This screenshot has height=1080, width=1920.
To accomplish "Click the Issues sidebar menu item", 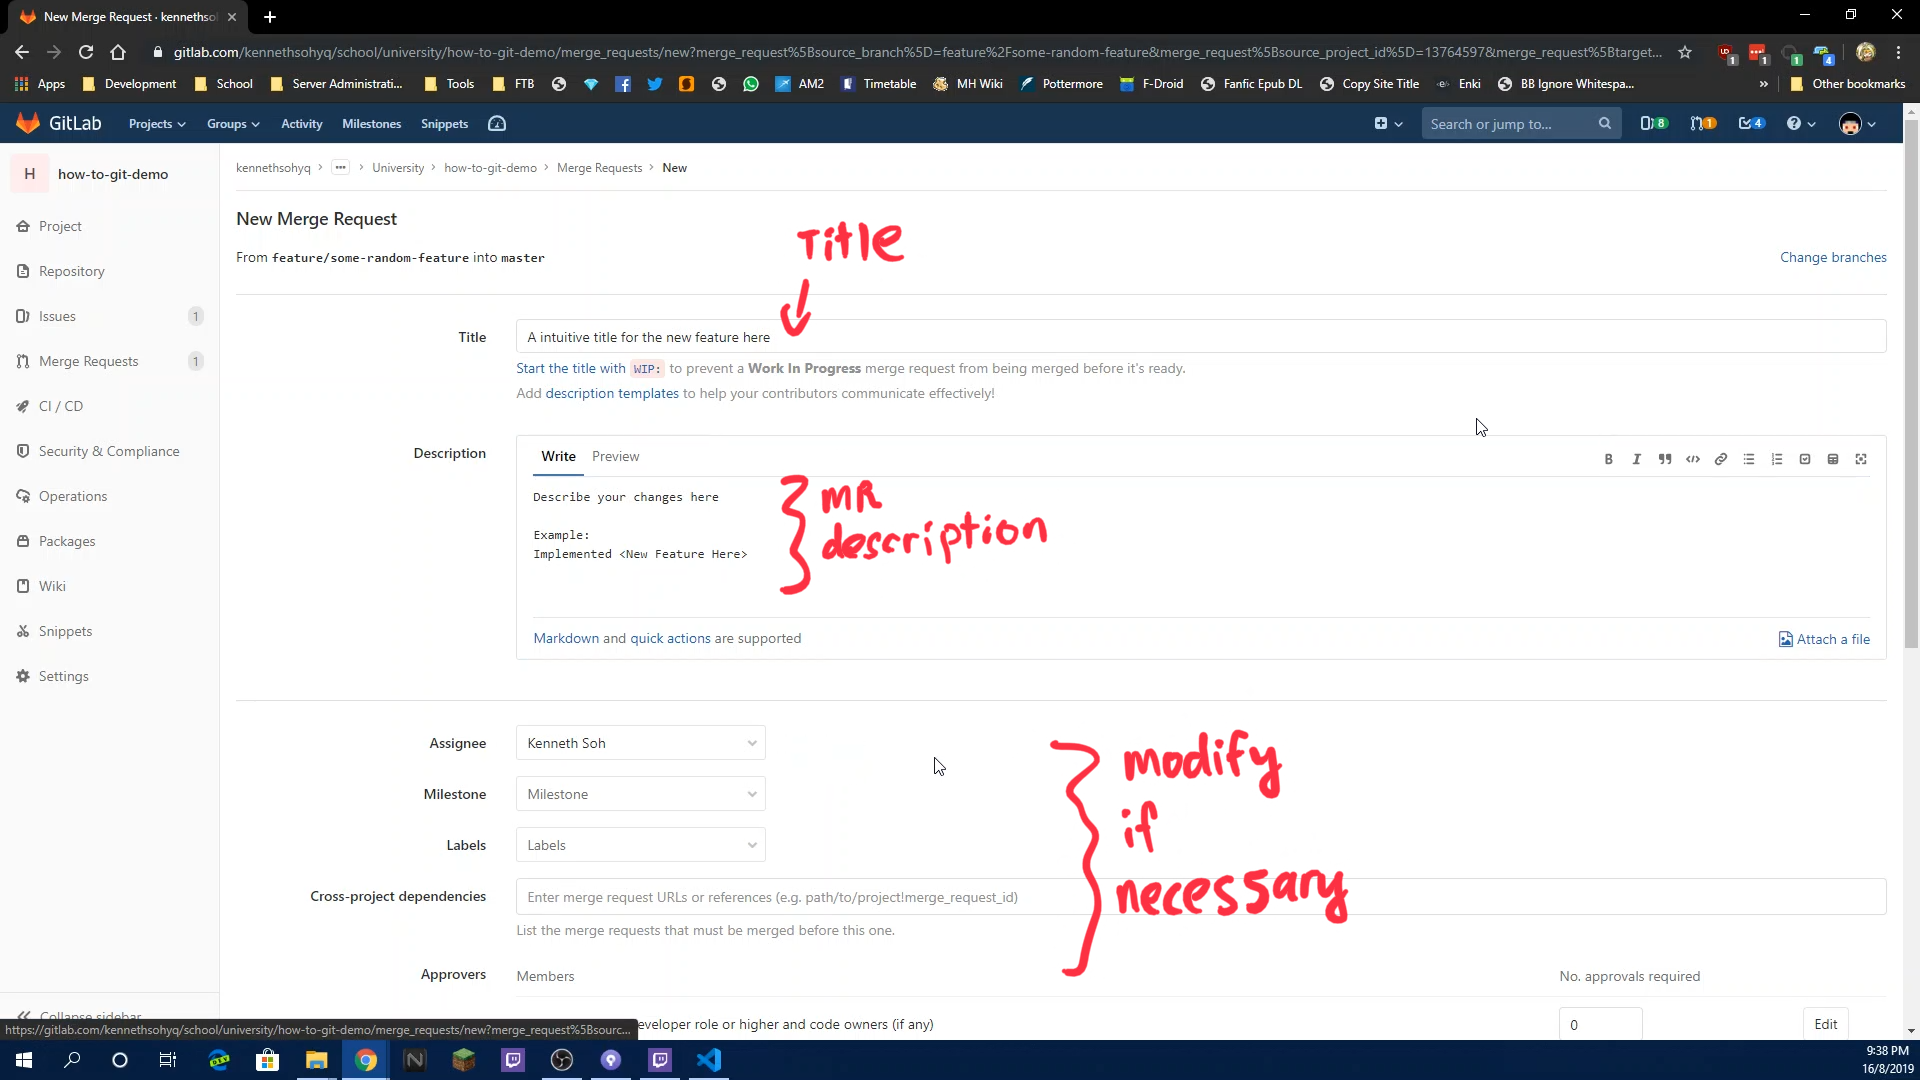I will click(x=57, y=316).
